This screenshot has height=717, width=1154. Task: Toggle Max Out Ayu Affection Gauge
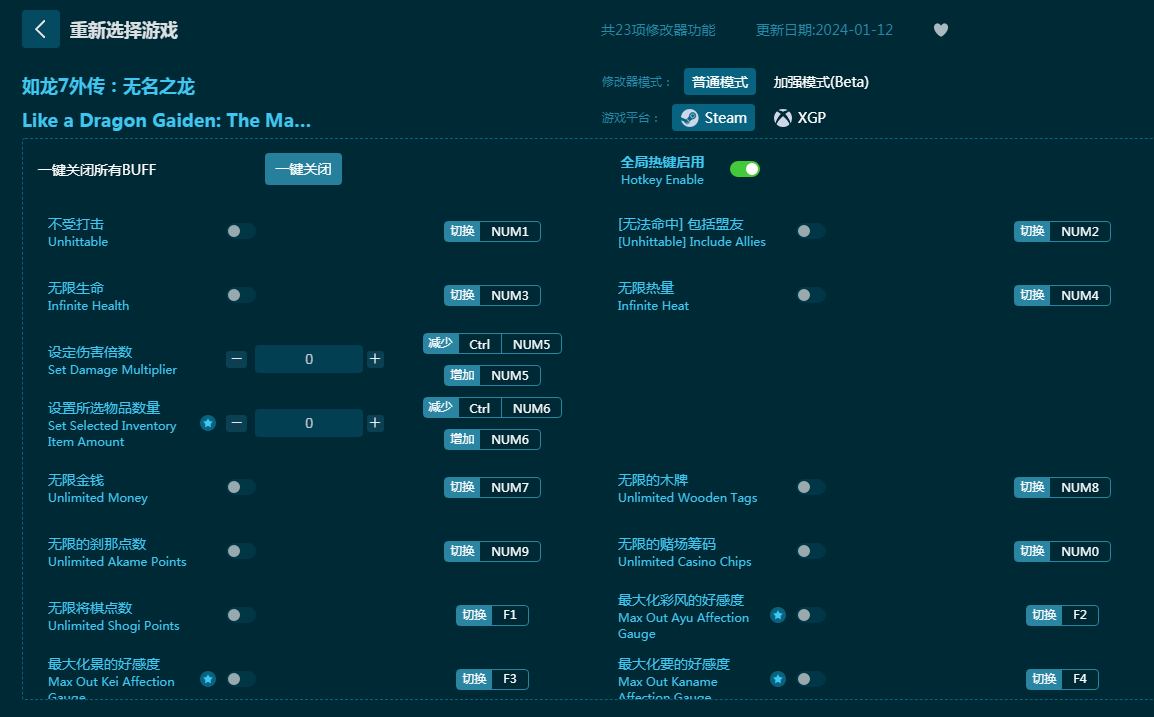pos(810,615)
